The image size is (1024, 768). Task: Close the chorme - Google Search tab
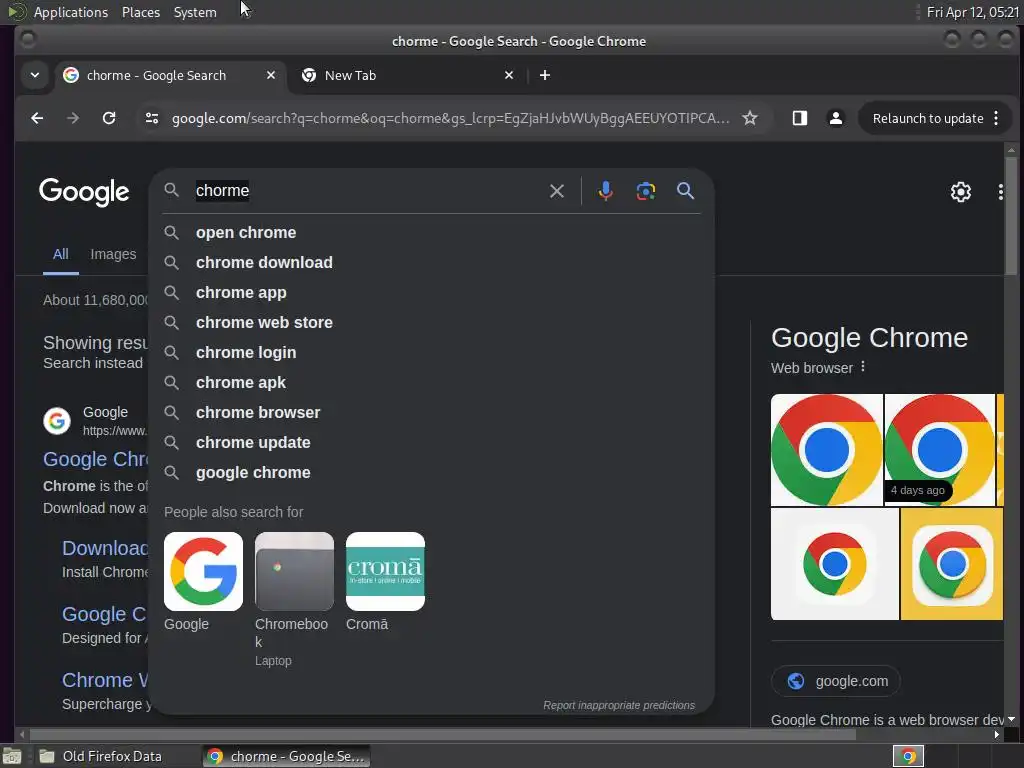coord(270,75)
